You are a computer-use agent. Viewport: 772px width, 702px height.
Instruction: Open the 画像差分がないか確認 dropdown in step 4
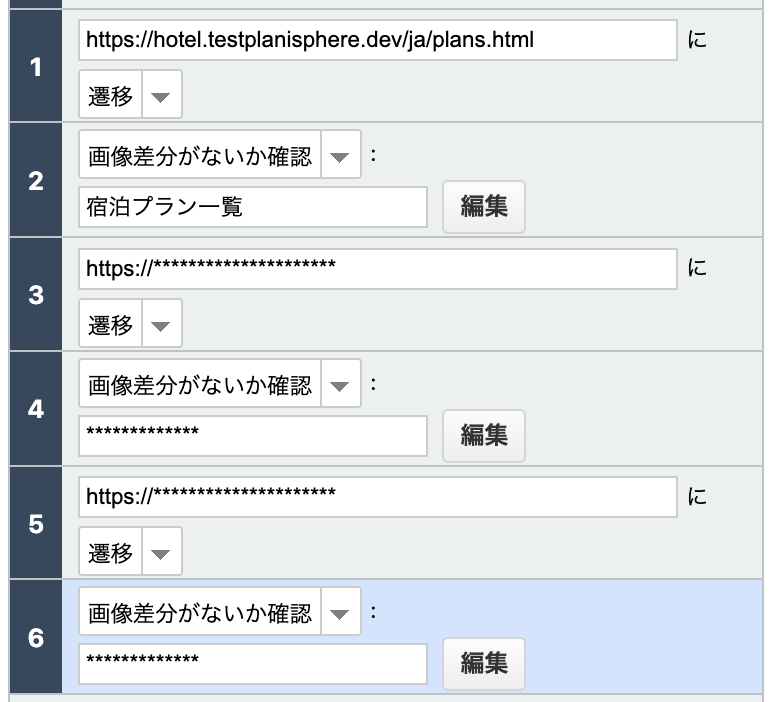220,383
